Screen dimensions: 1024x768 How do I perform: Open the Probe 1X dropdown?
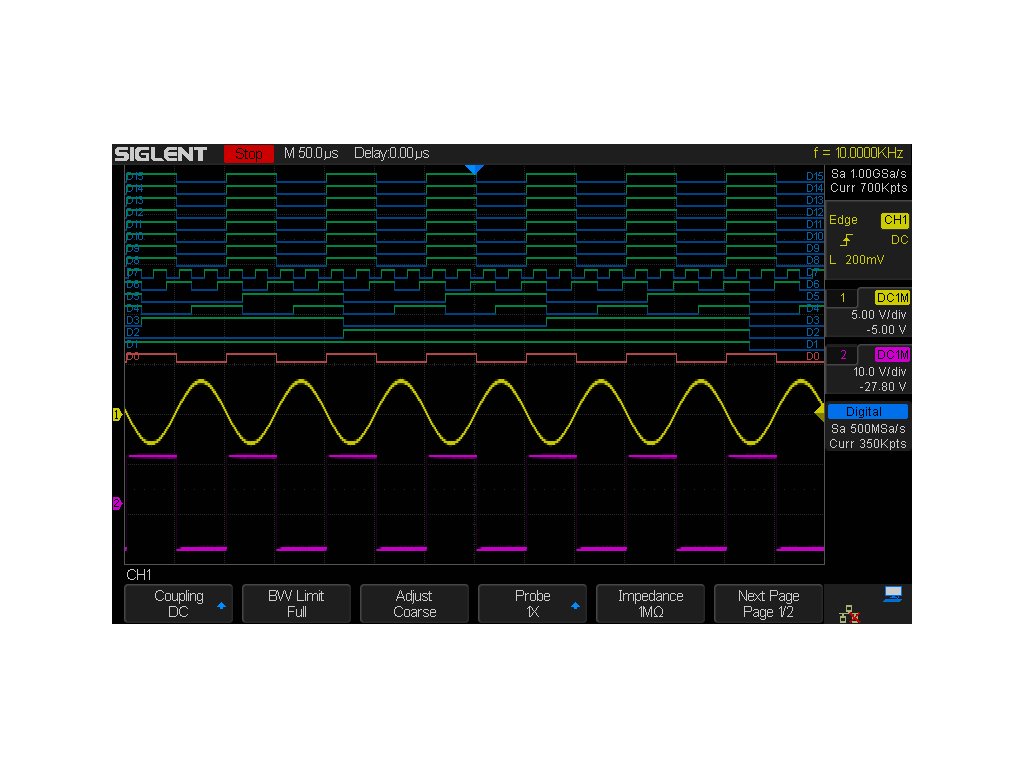pyautogui.click(x=532, y=603)
